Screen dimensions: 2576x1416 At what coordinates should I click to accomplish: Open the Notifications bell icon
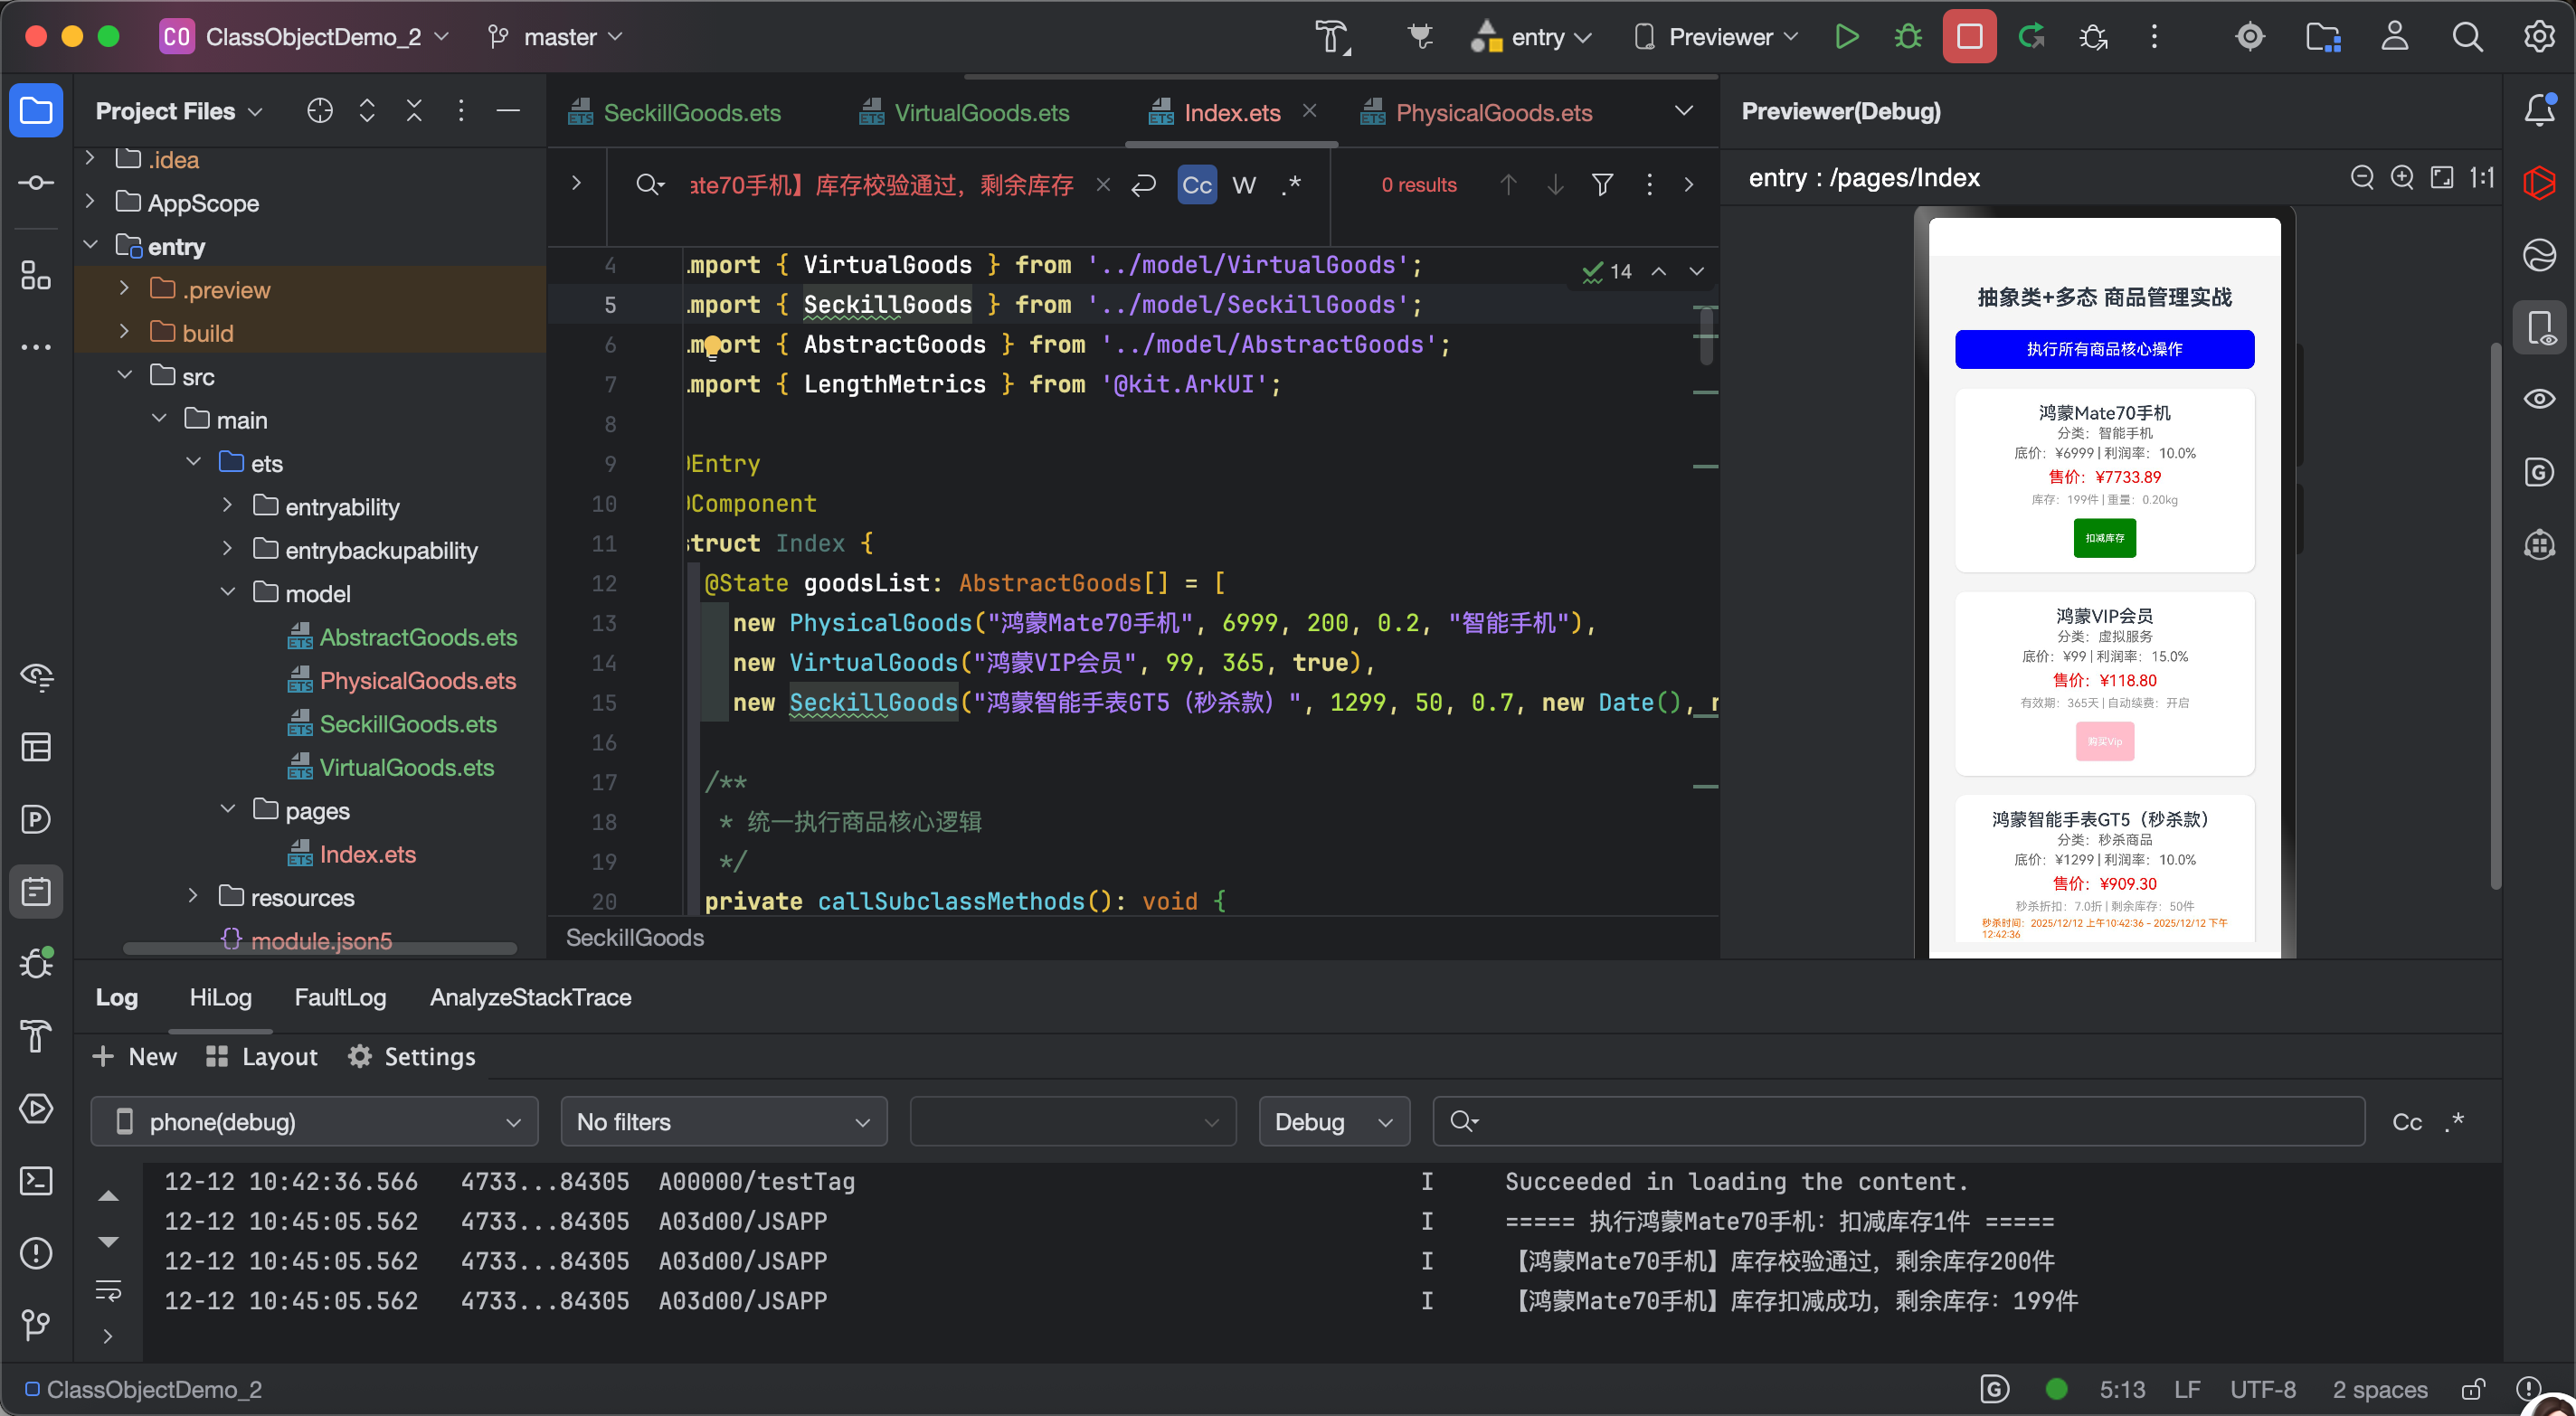click(2538, 110)
